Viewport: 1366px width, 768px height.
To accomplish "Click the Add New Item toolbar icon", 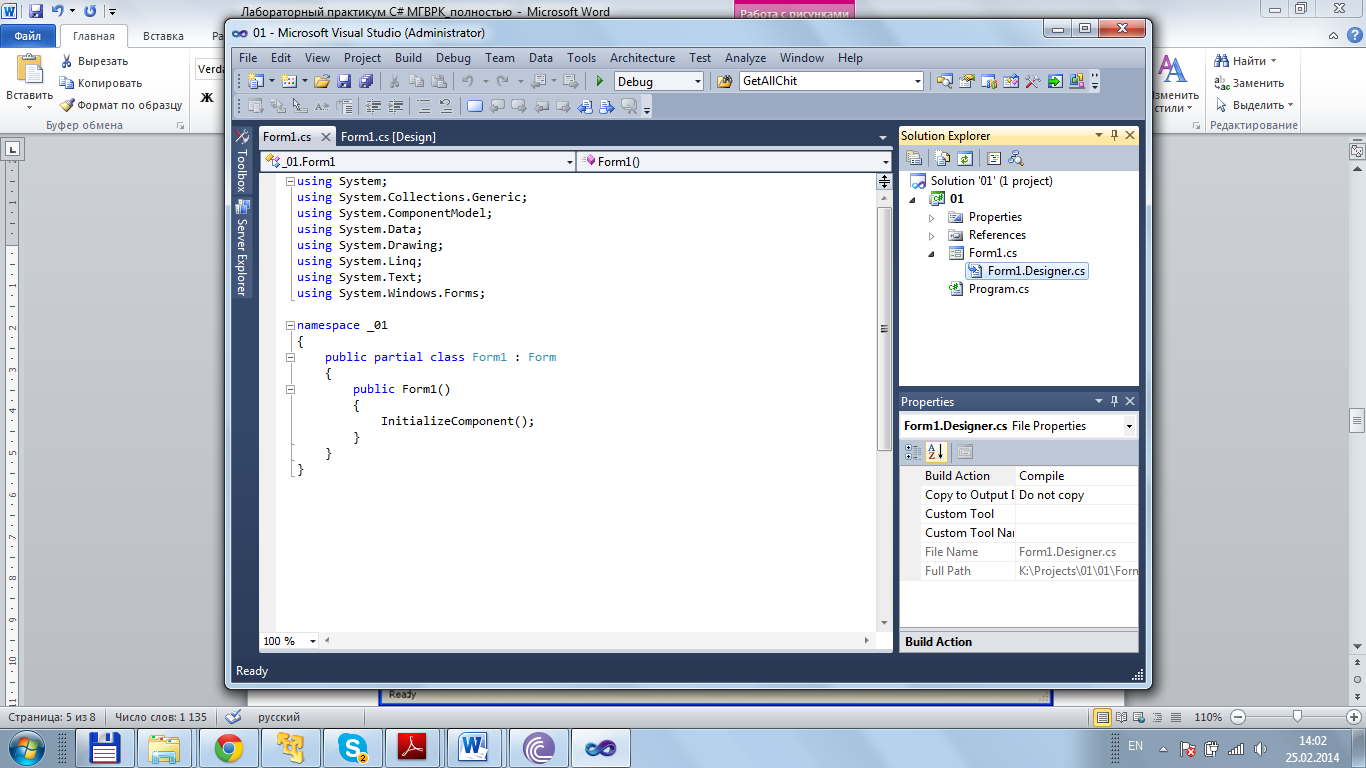I will (x=289, y=81).
